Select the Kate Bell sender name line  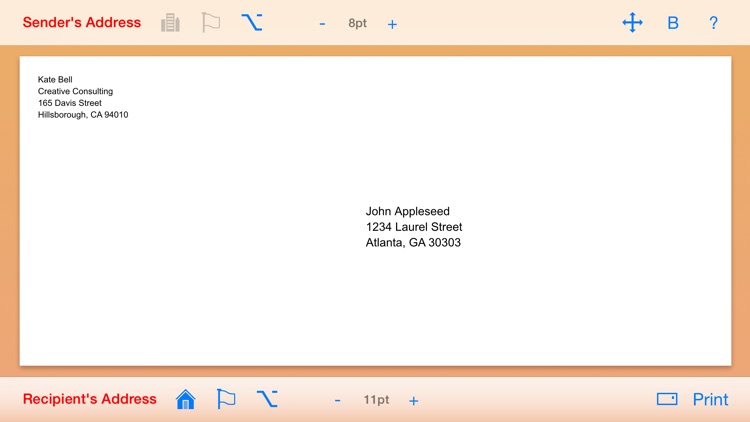(x=55, y=79)
